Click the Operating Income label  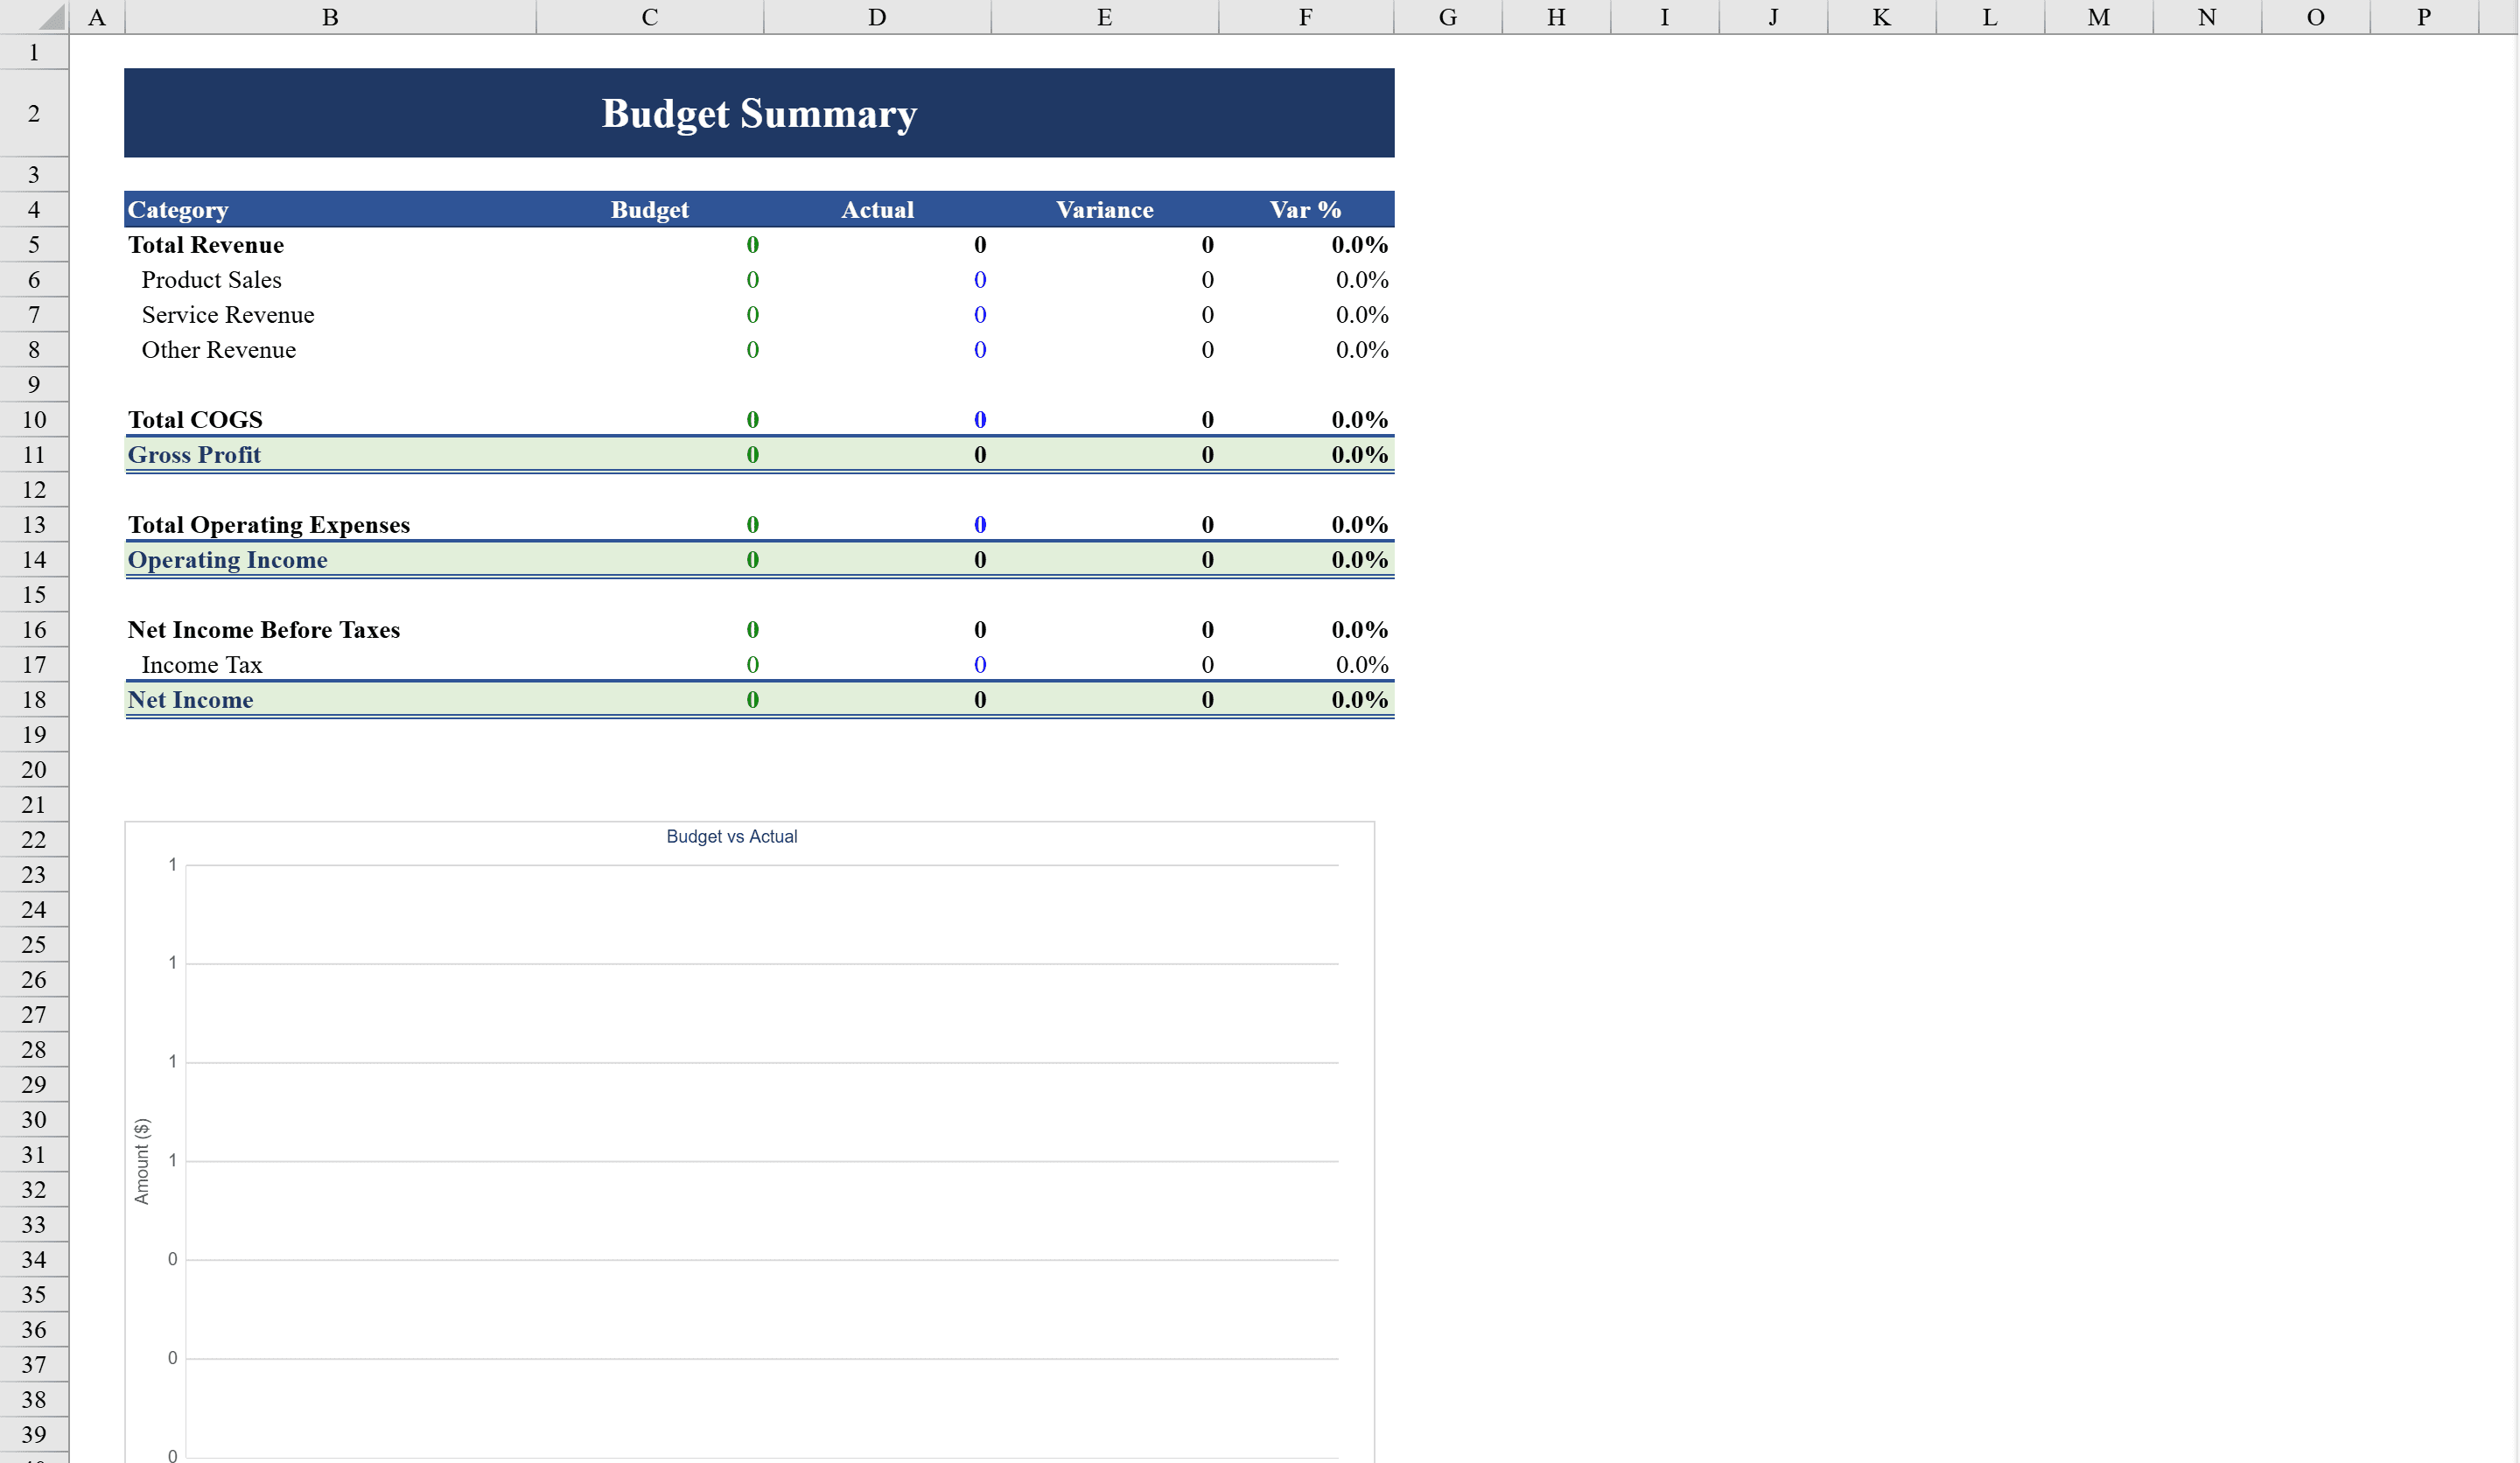[227, 559]
